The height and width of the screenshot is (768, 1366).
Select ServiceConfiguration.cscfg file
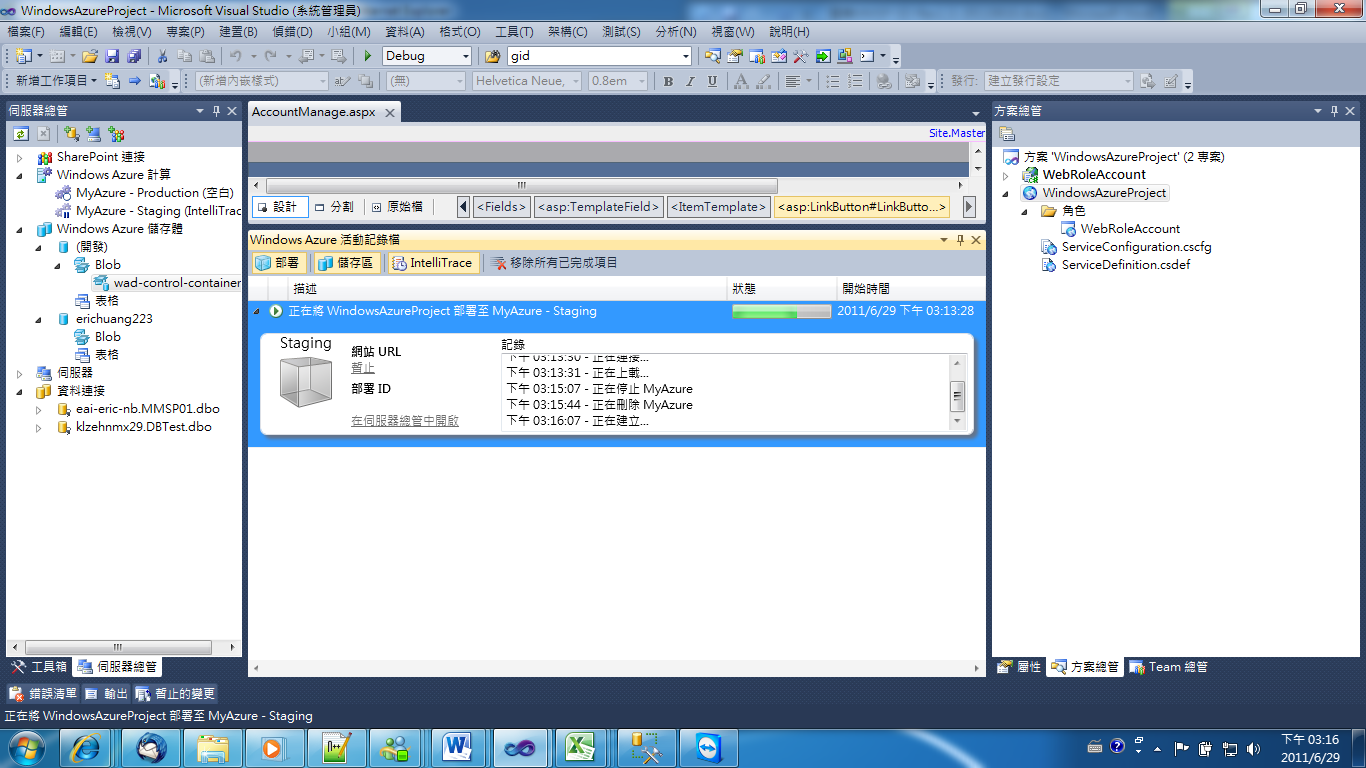pyautogui.click(x=1136, y=247)
